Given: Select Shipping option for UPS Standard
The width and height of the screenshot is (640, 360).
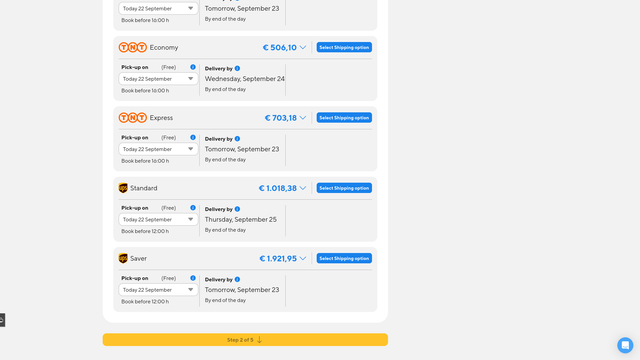Looking at the screenshot, I should coord(344,188).
